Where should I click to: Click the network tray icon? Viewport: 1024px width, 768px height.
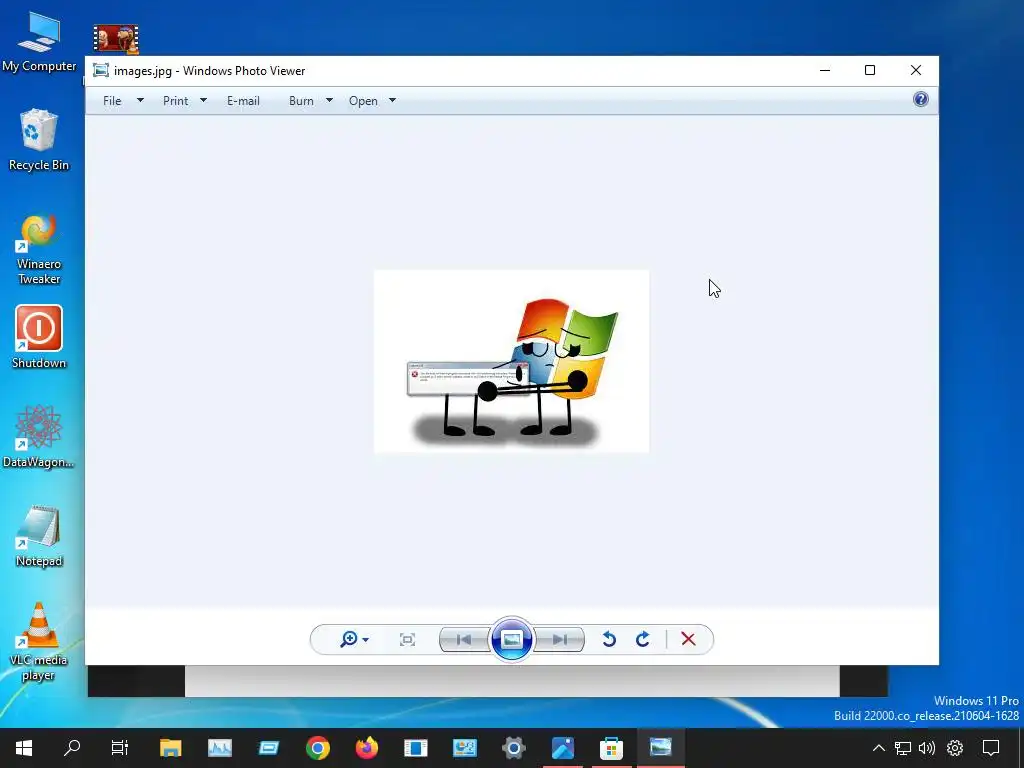[903, 748]
